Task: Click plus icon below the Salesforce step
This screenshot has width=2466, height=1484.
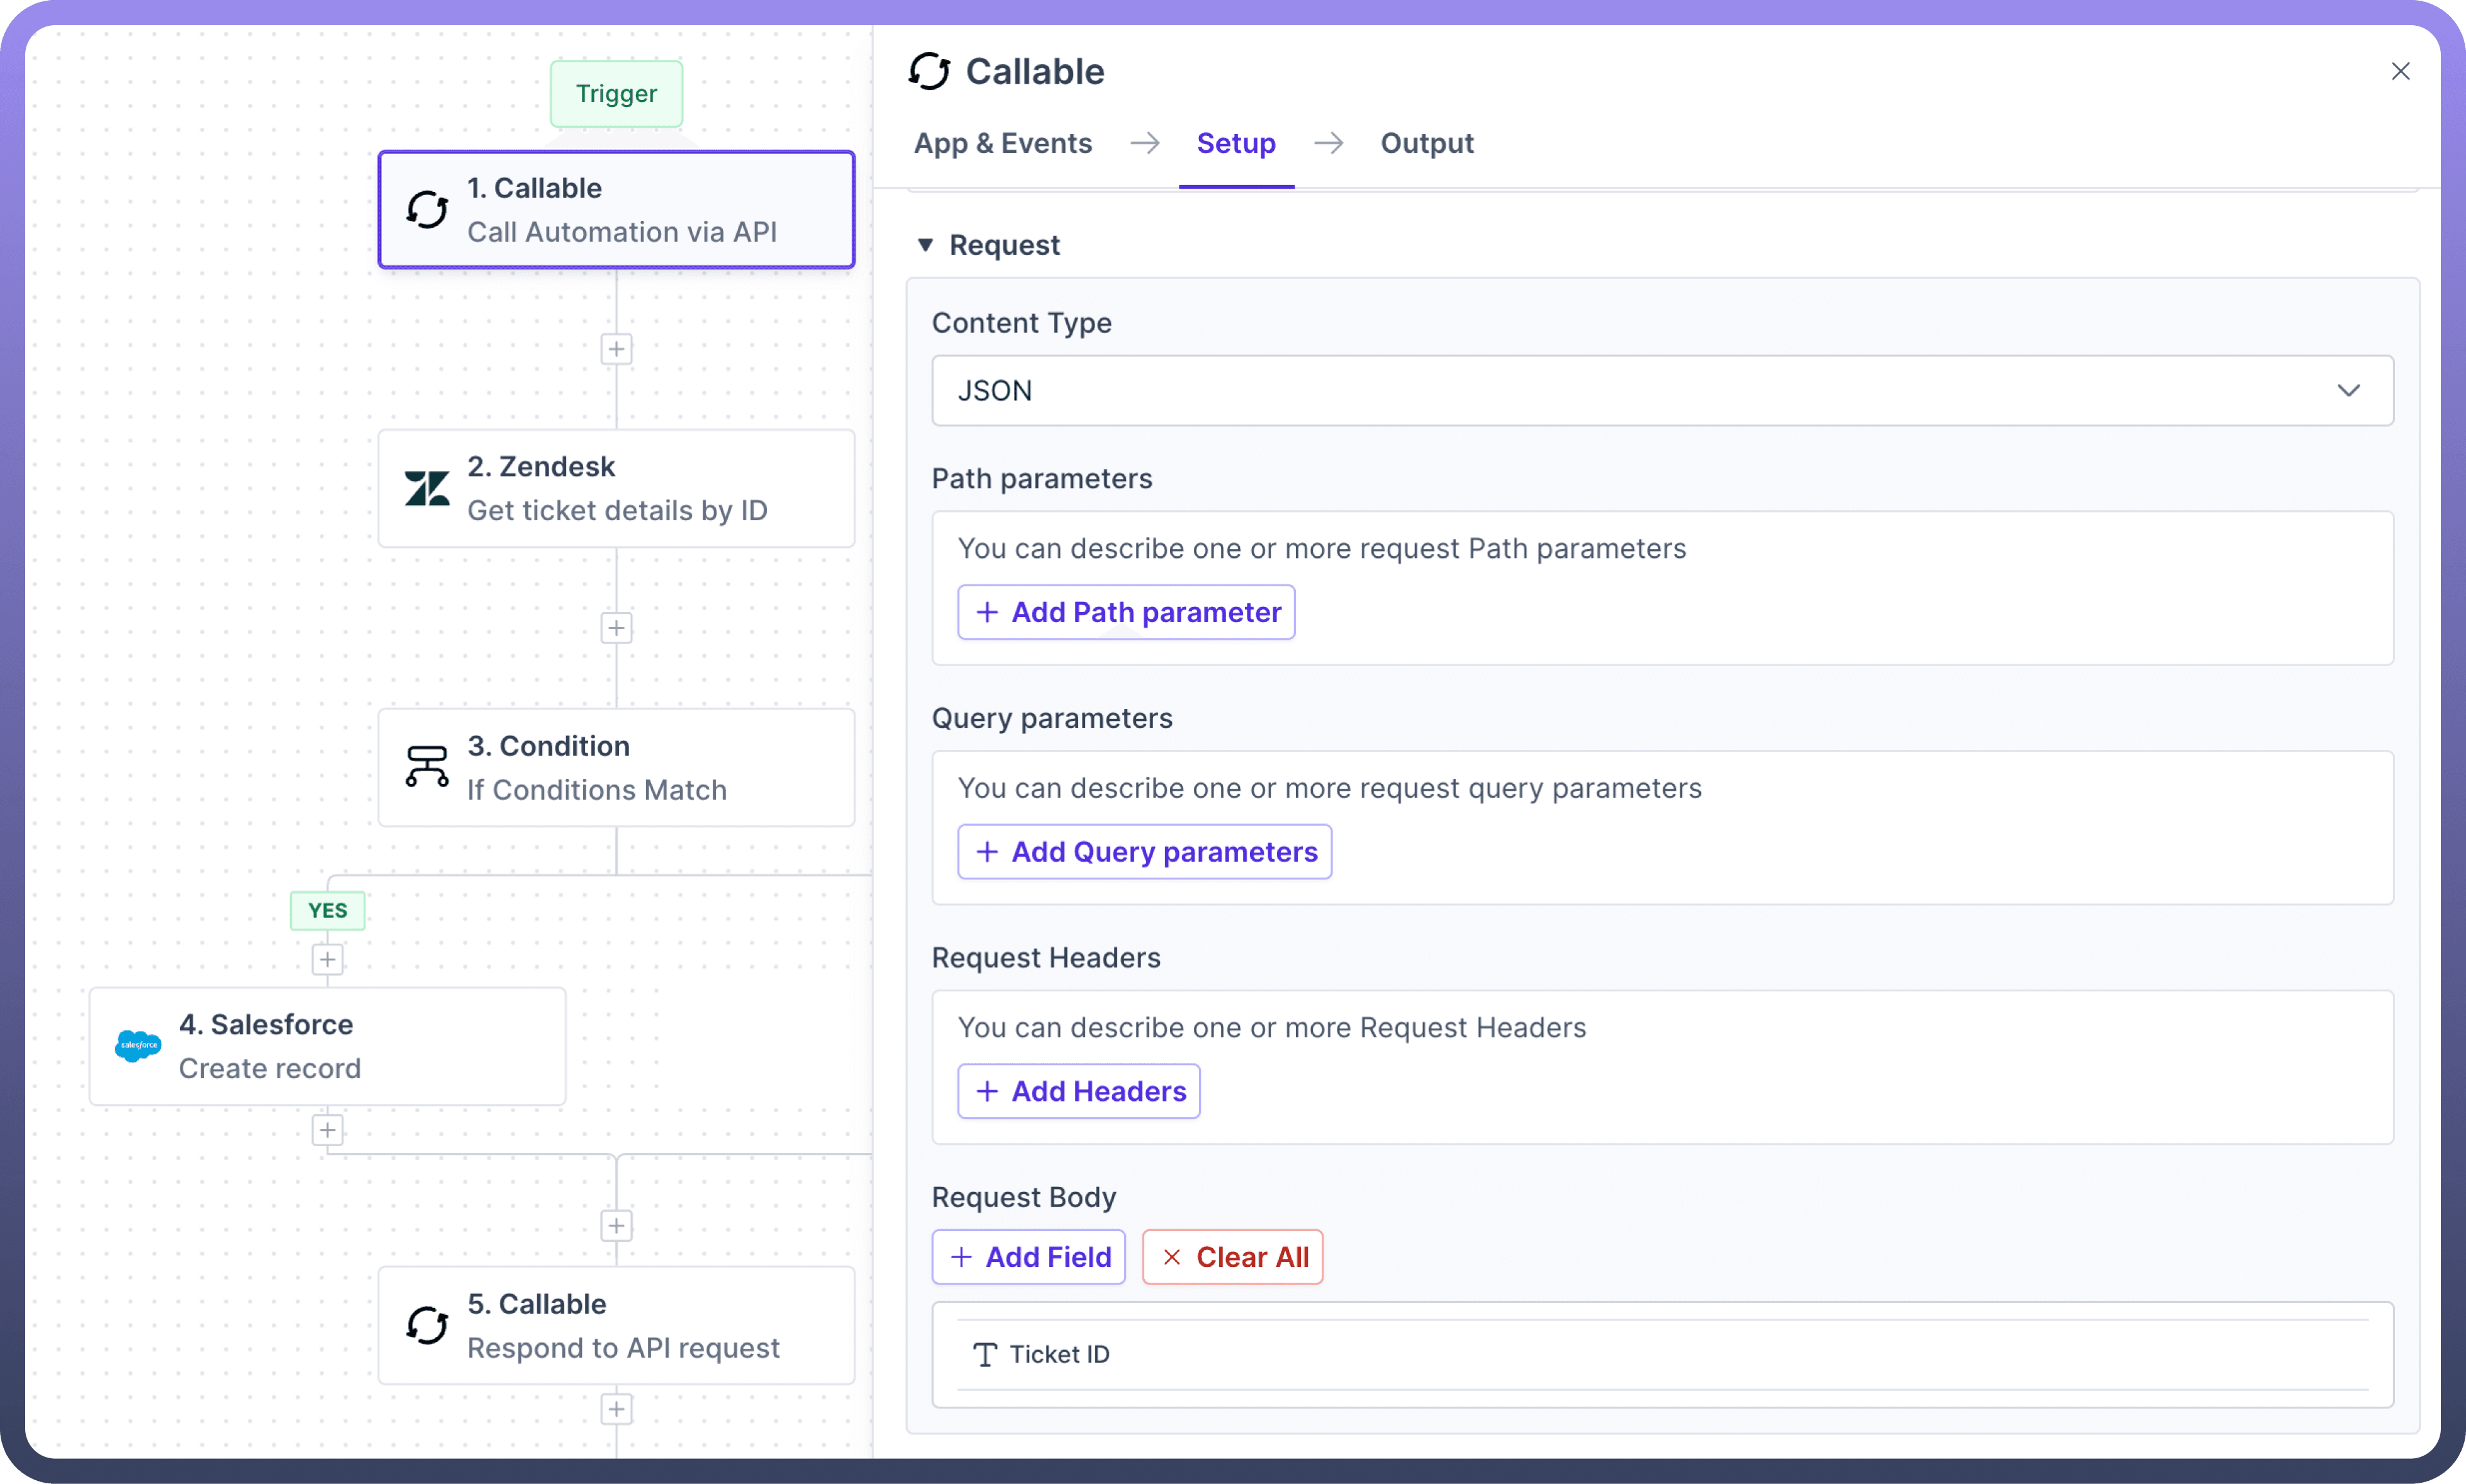Action: click(x=327, y=1130)
